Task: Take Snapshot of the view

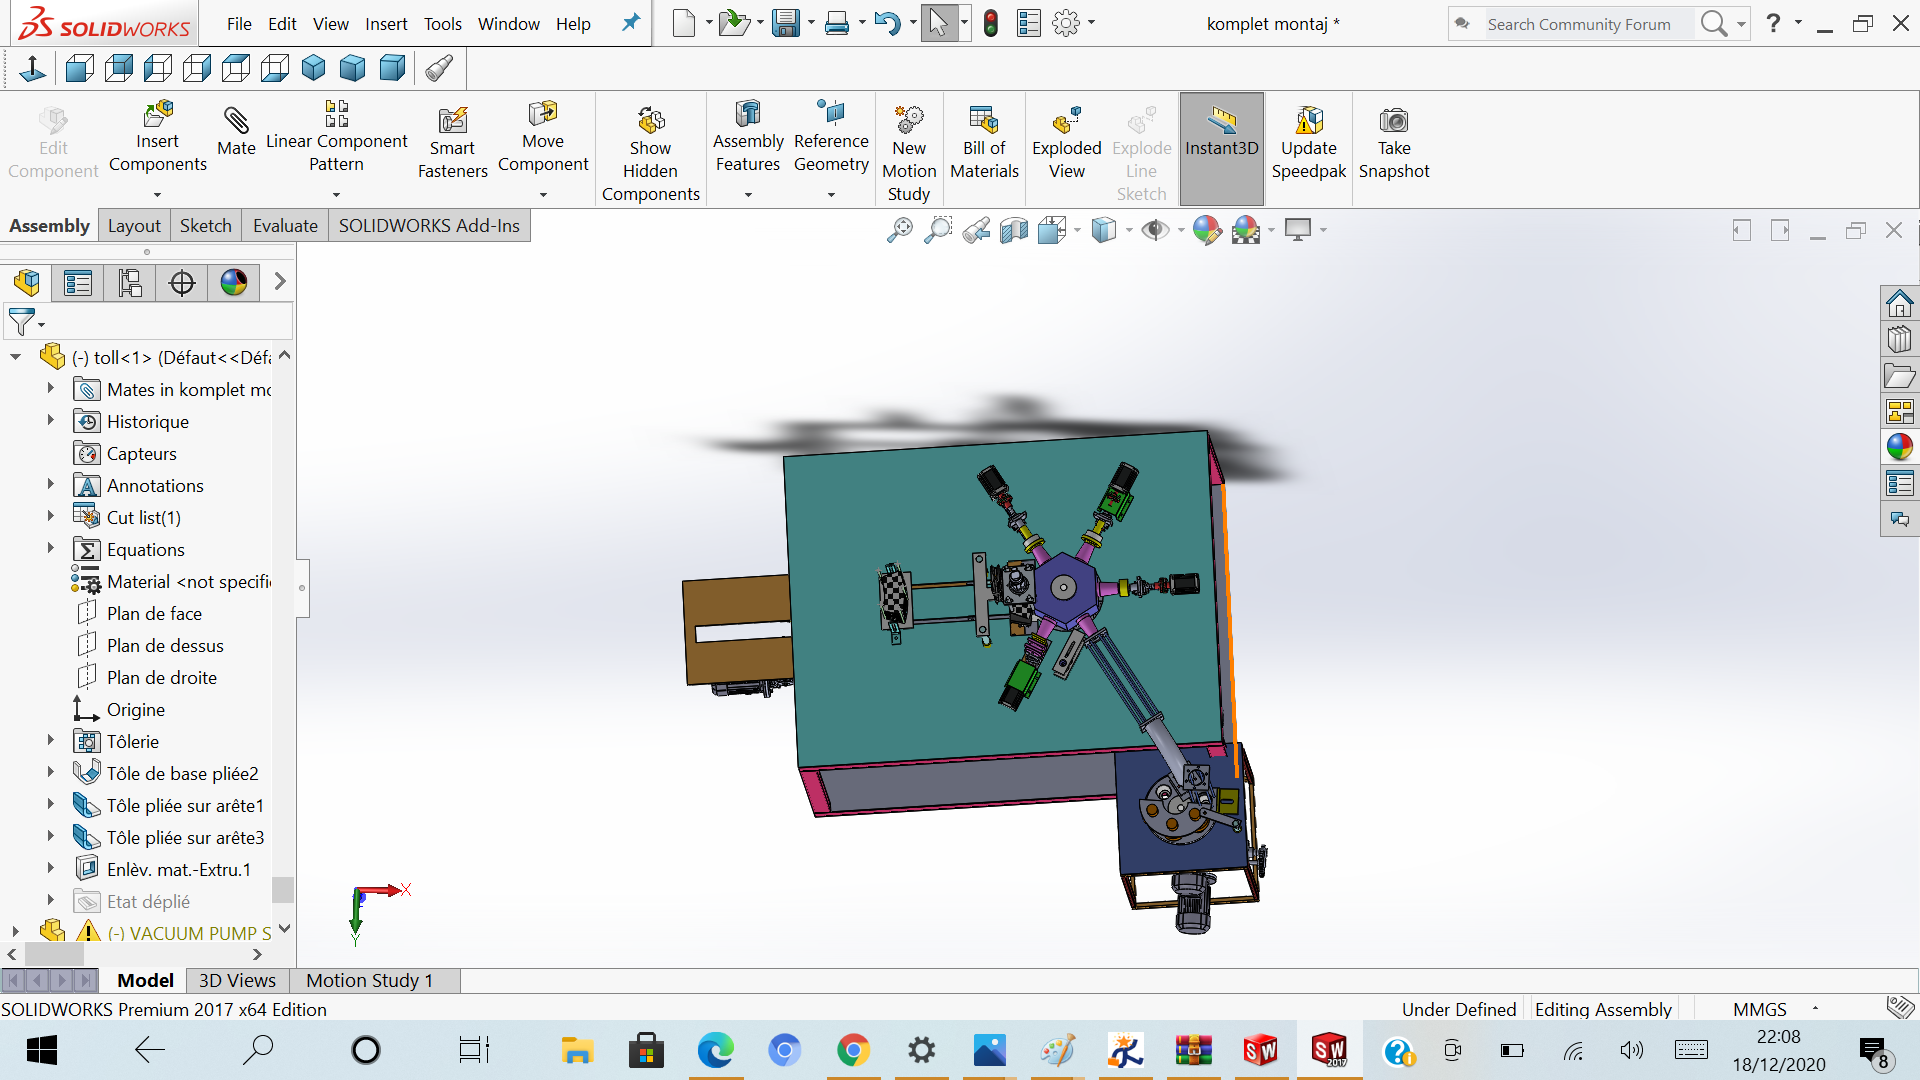Action: [x=1394, y=143]
